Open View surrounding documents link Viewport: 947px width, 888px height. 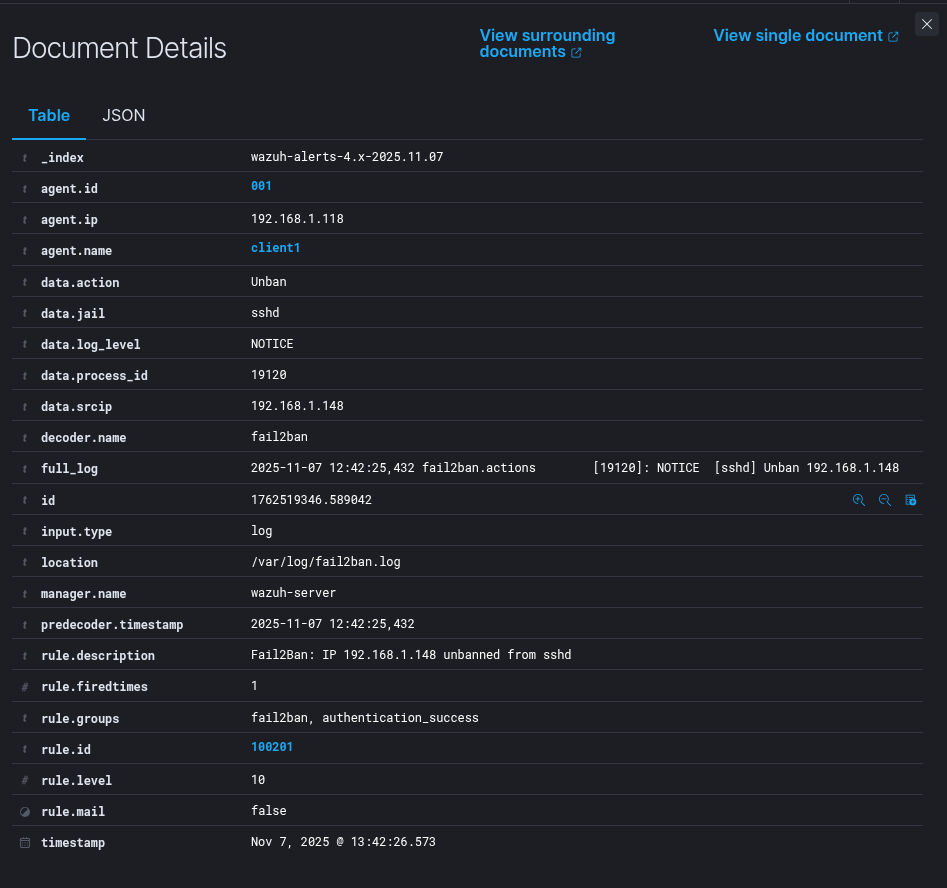(547, 43)
